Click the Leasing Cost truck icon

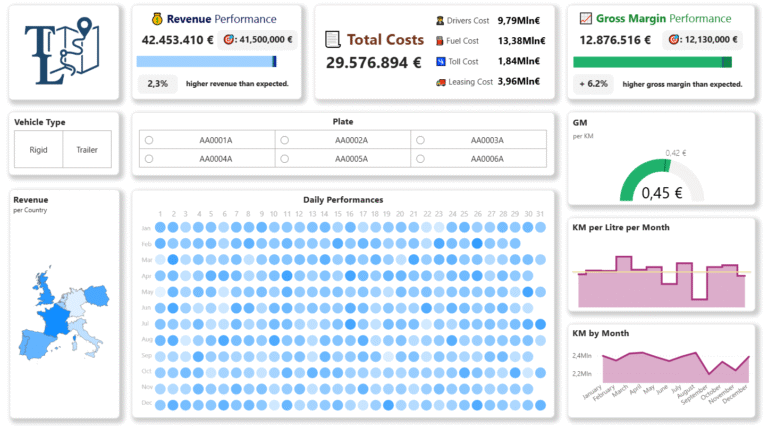click(440, 82)
